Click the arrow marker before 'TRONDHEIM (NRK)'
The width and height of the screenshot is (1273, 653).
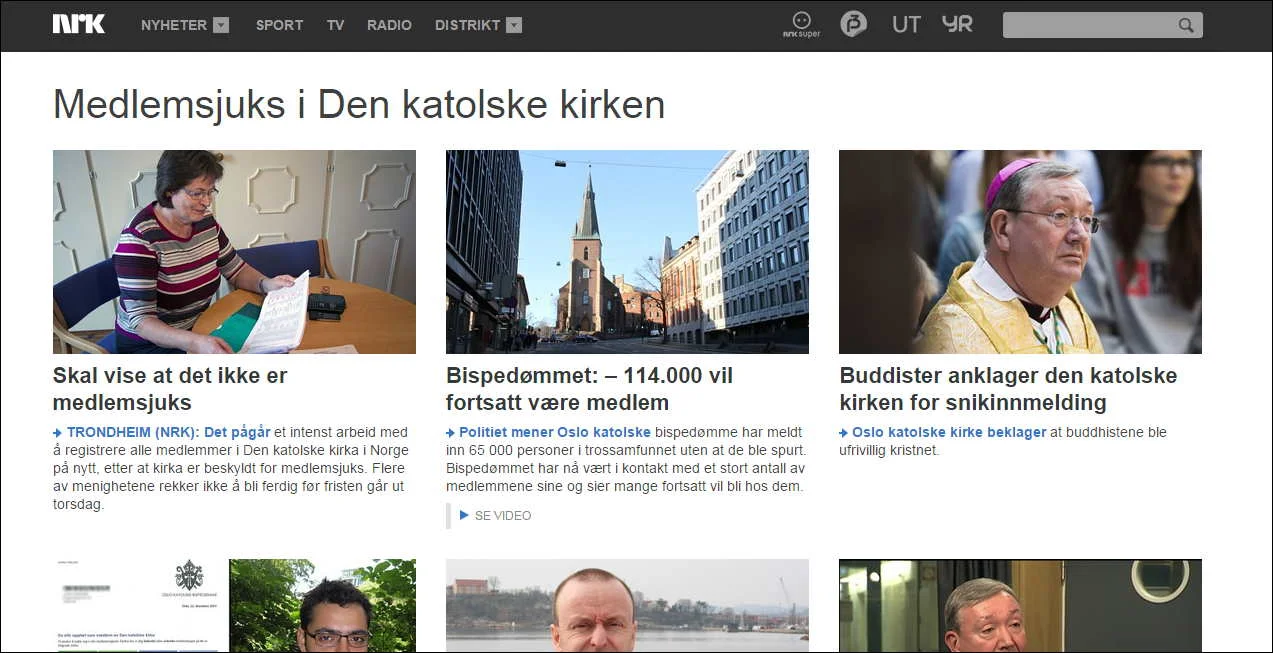[x=59, y=432]
